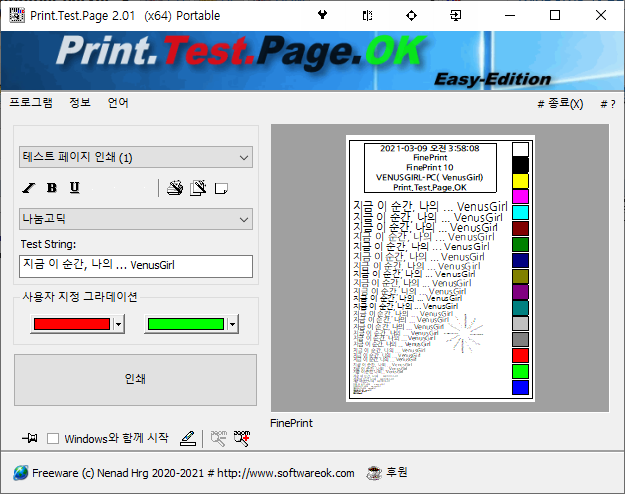Minimize the Print.Test.Page window
Image resolution: width=625 pixels, height=494 pixels.
(510, 16)
